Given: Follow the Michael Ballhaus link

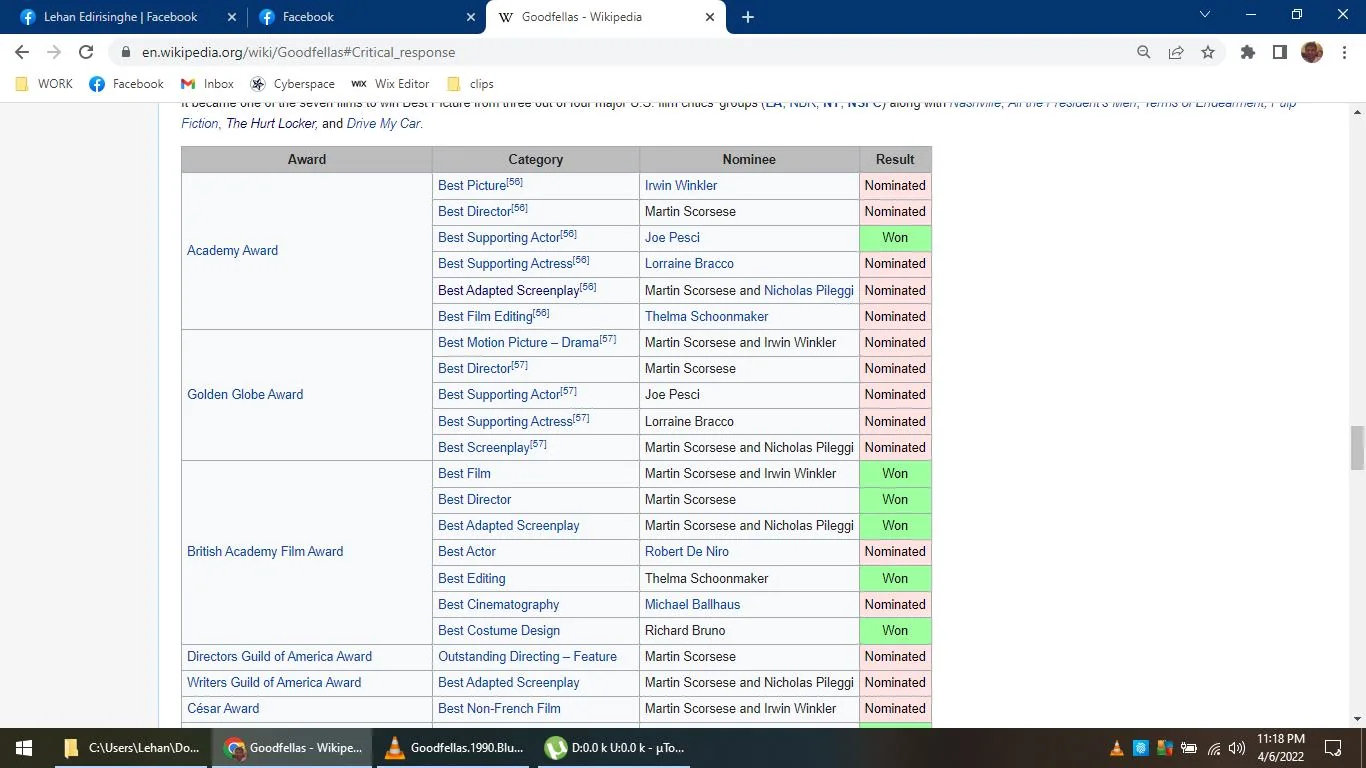Looking at the screenshot, I should (693, 605).
